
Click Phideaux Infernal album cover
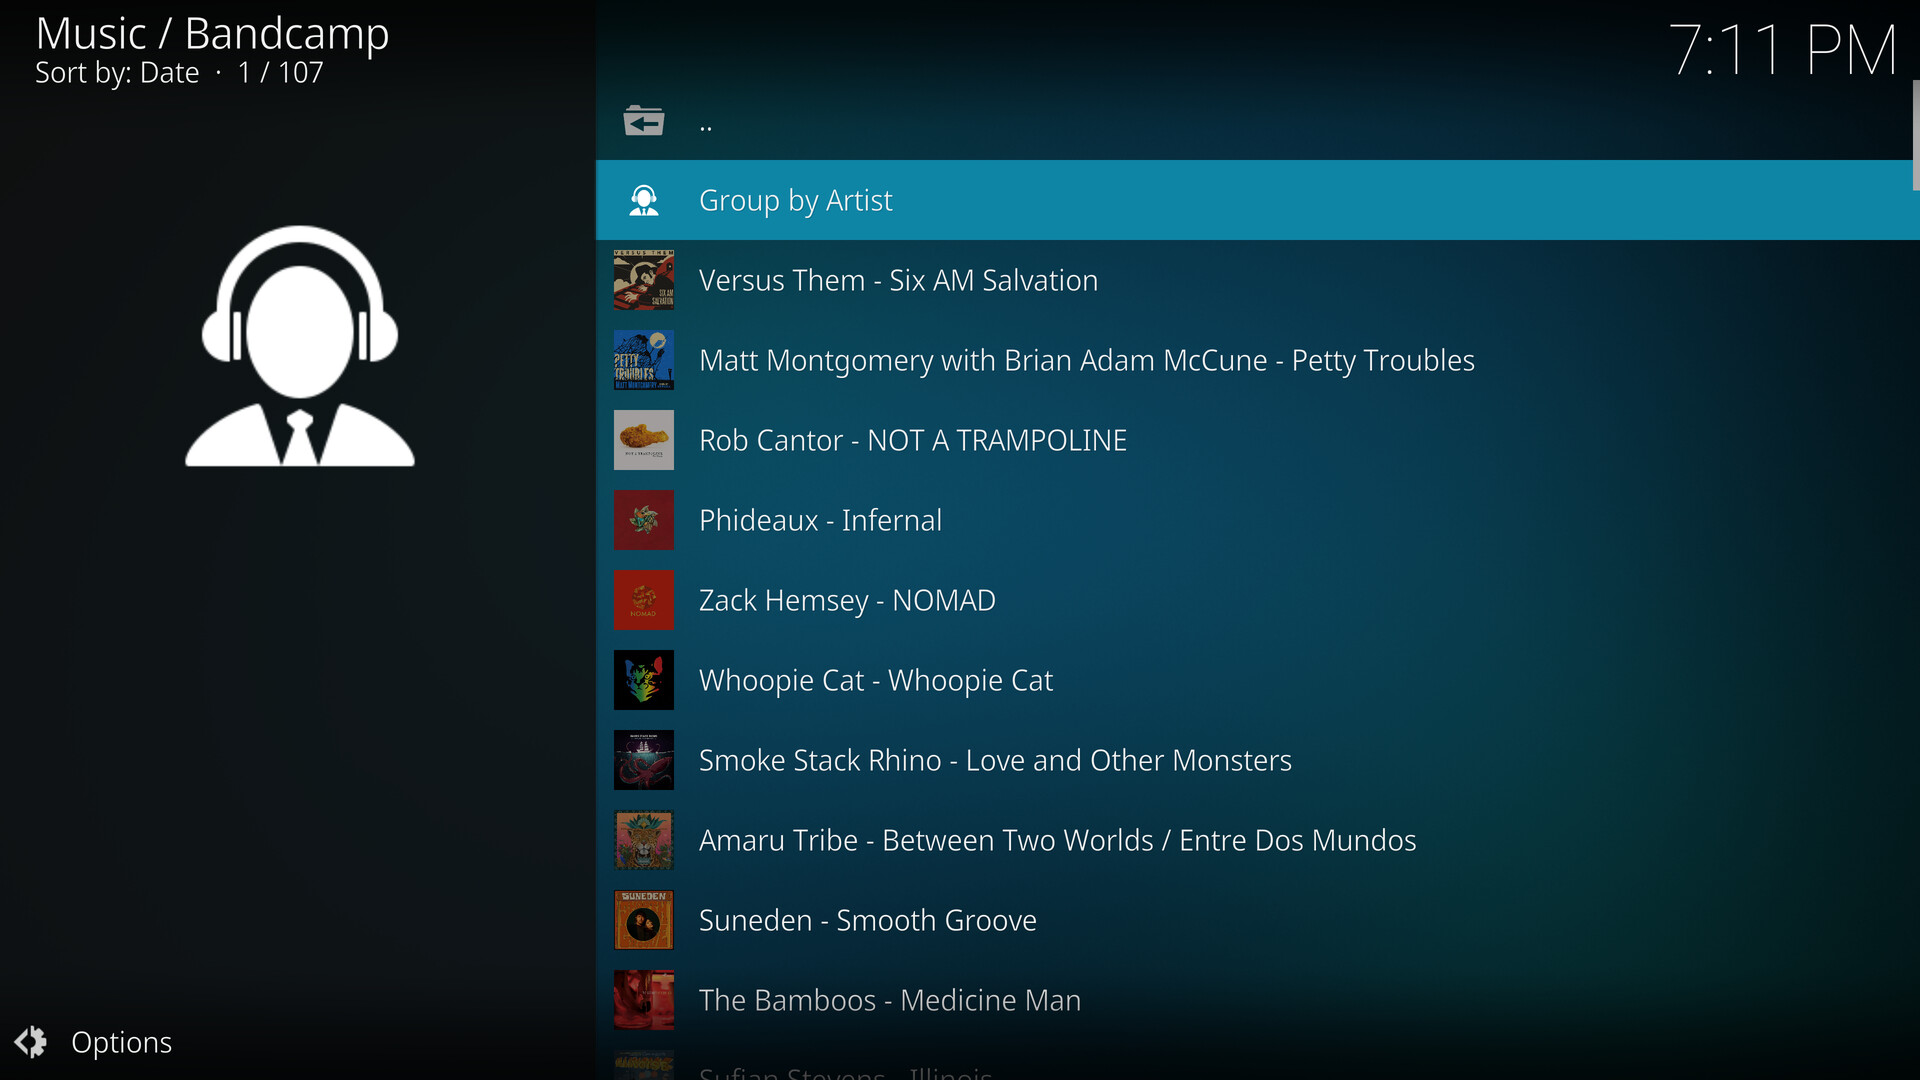tap(643, 520)
